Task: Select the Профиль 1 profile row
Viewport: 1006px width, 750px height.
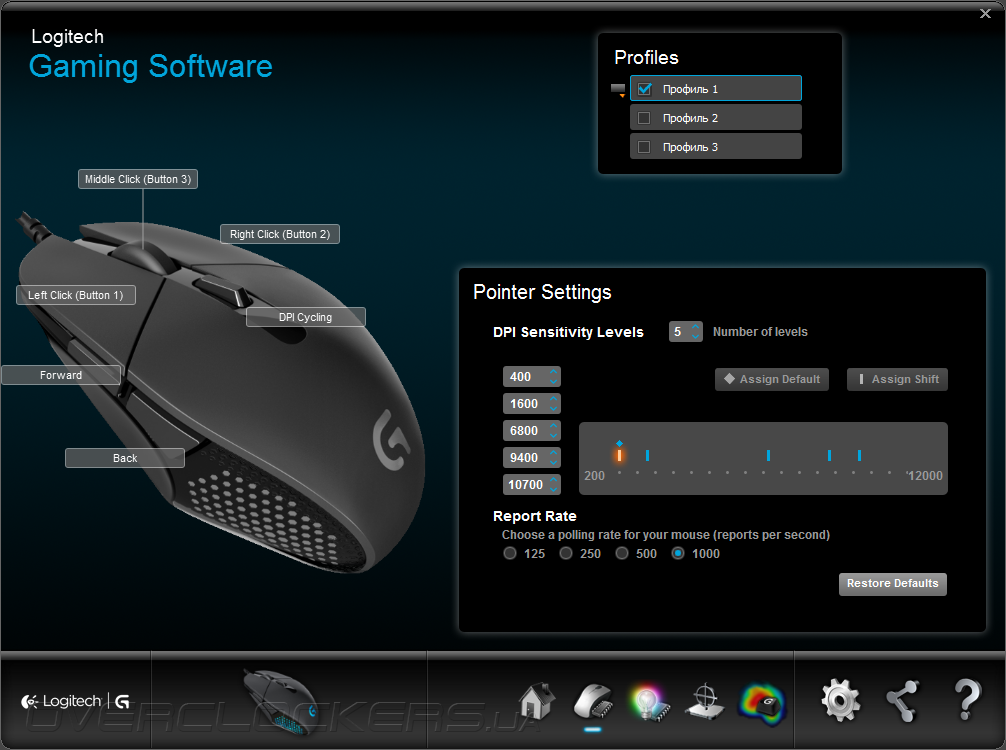Action: [x=716, y=89]
